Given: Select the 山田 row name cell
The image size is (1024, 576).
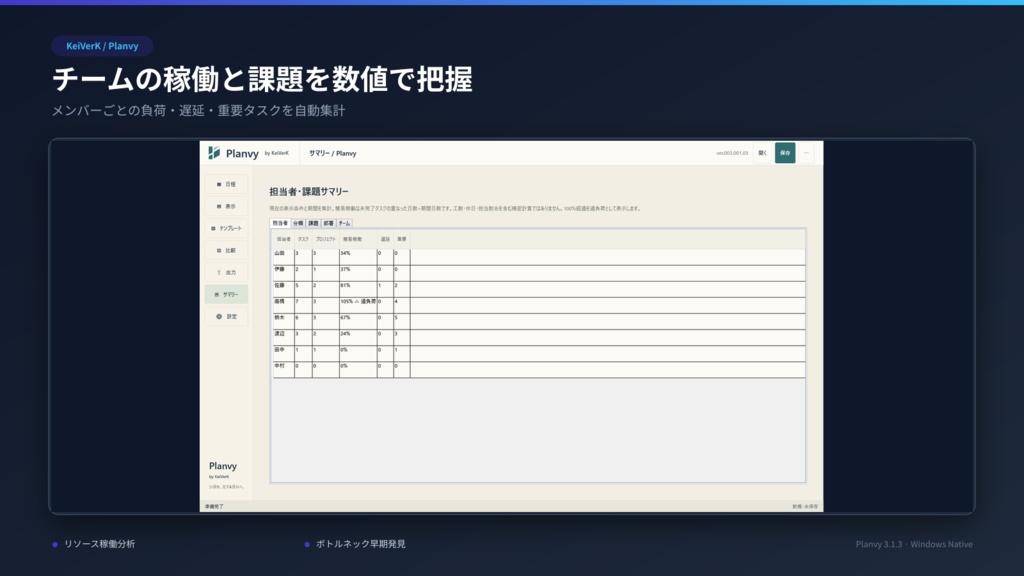Looking at the screenshot, I should (283, 256).
